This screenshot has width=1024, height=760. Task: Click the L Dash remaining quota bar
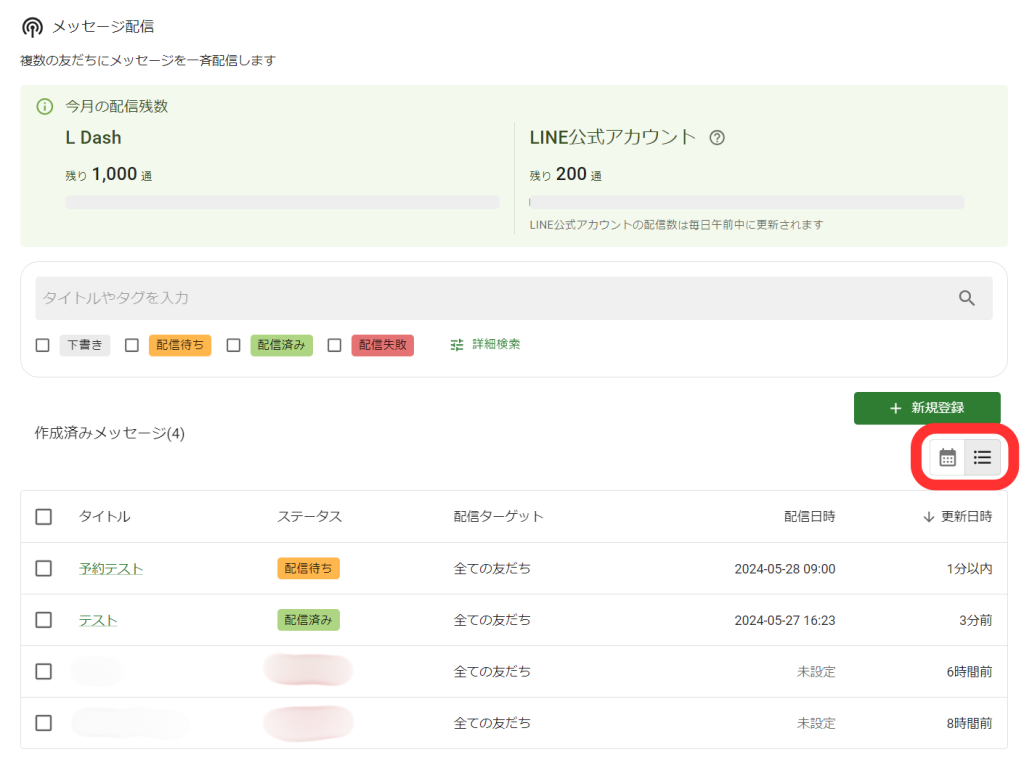(282, 202)
